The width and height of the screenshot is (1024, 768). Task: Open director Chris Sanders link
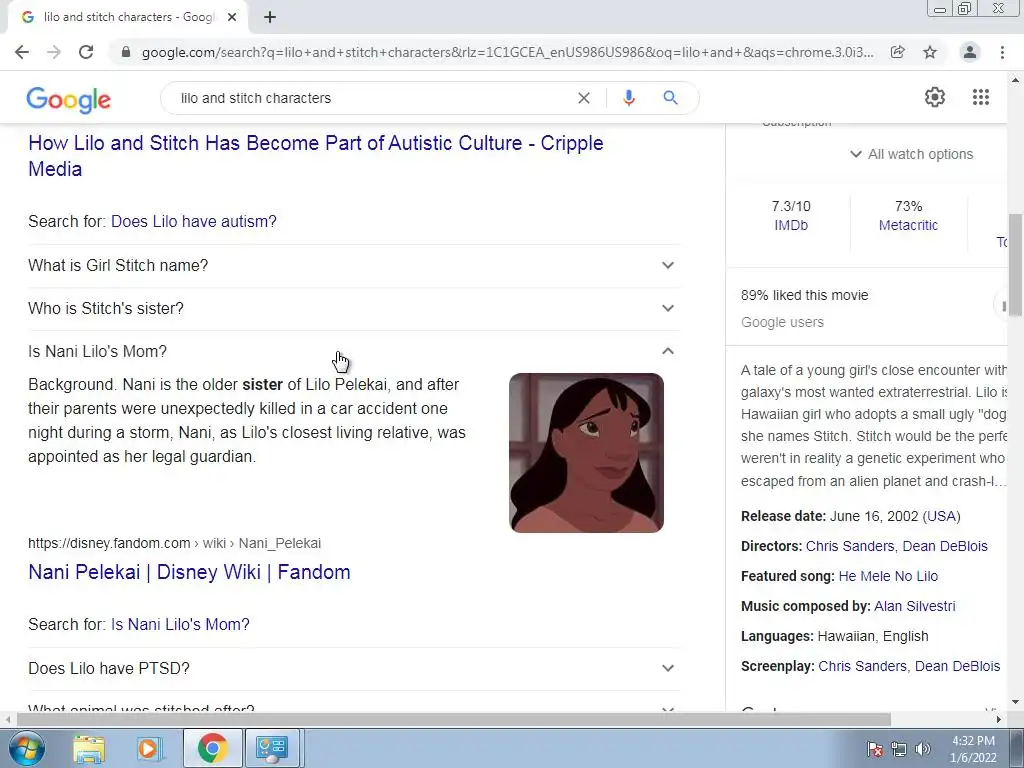tap(850, 546)
